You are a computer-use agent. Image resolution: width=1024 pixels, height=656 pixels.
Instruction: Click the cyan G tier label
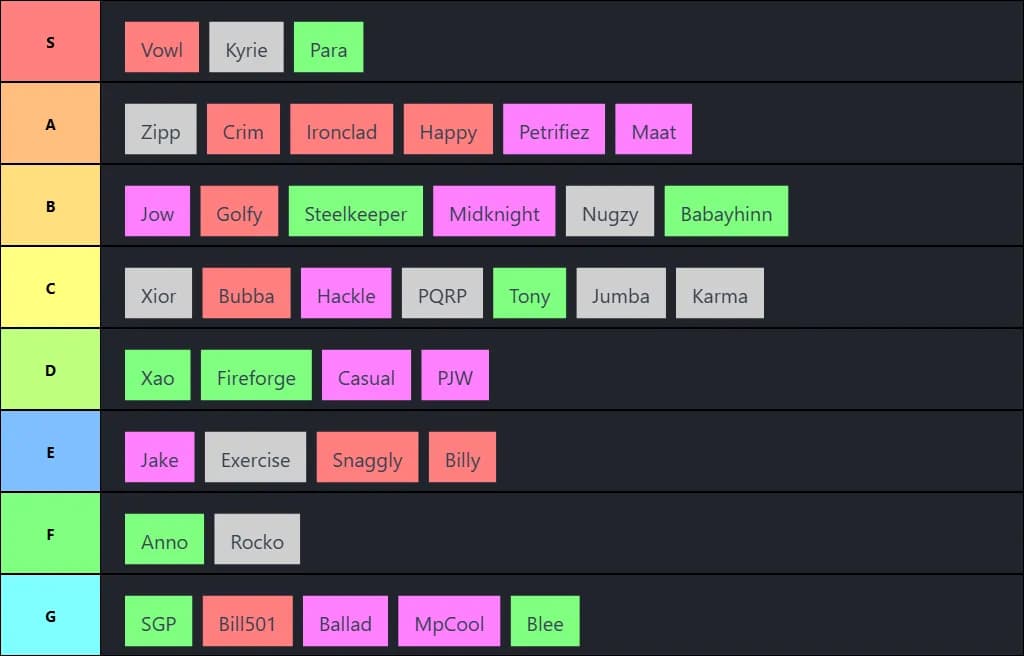pyautogui.click(x=50, y=616)
